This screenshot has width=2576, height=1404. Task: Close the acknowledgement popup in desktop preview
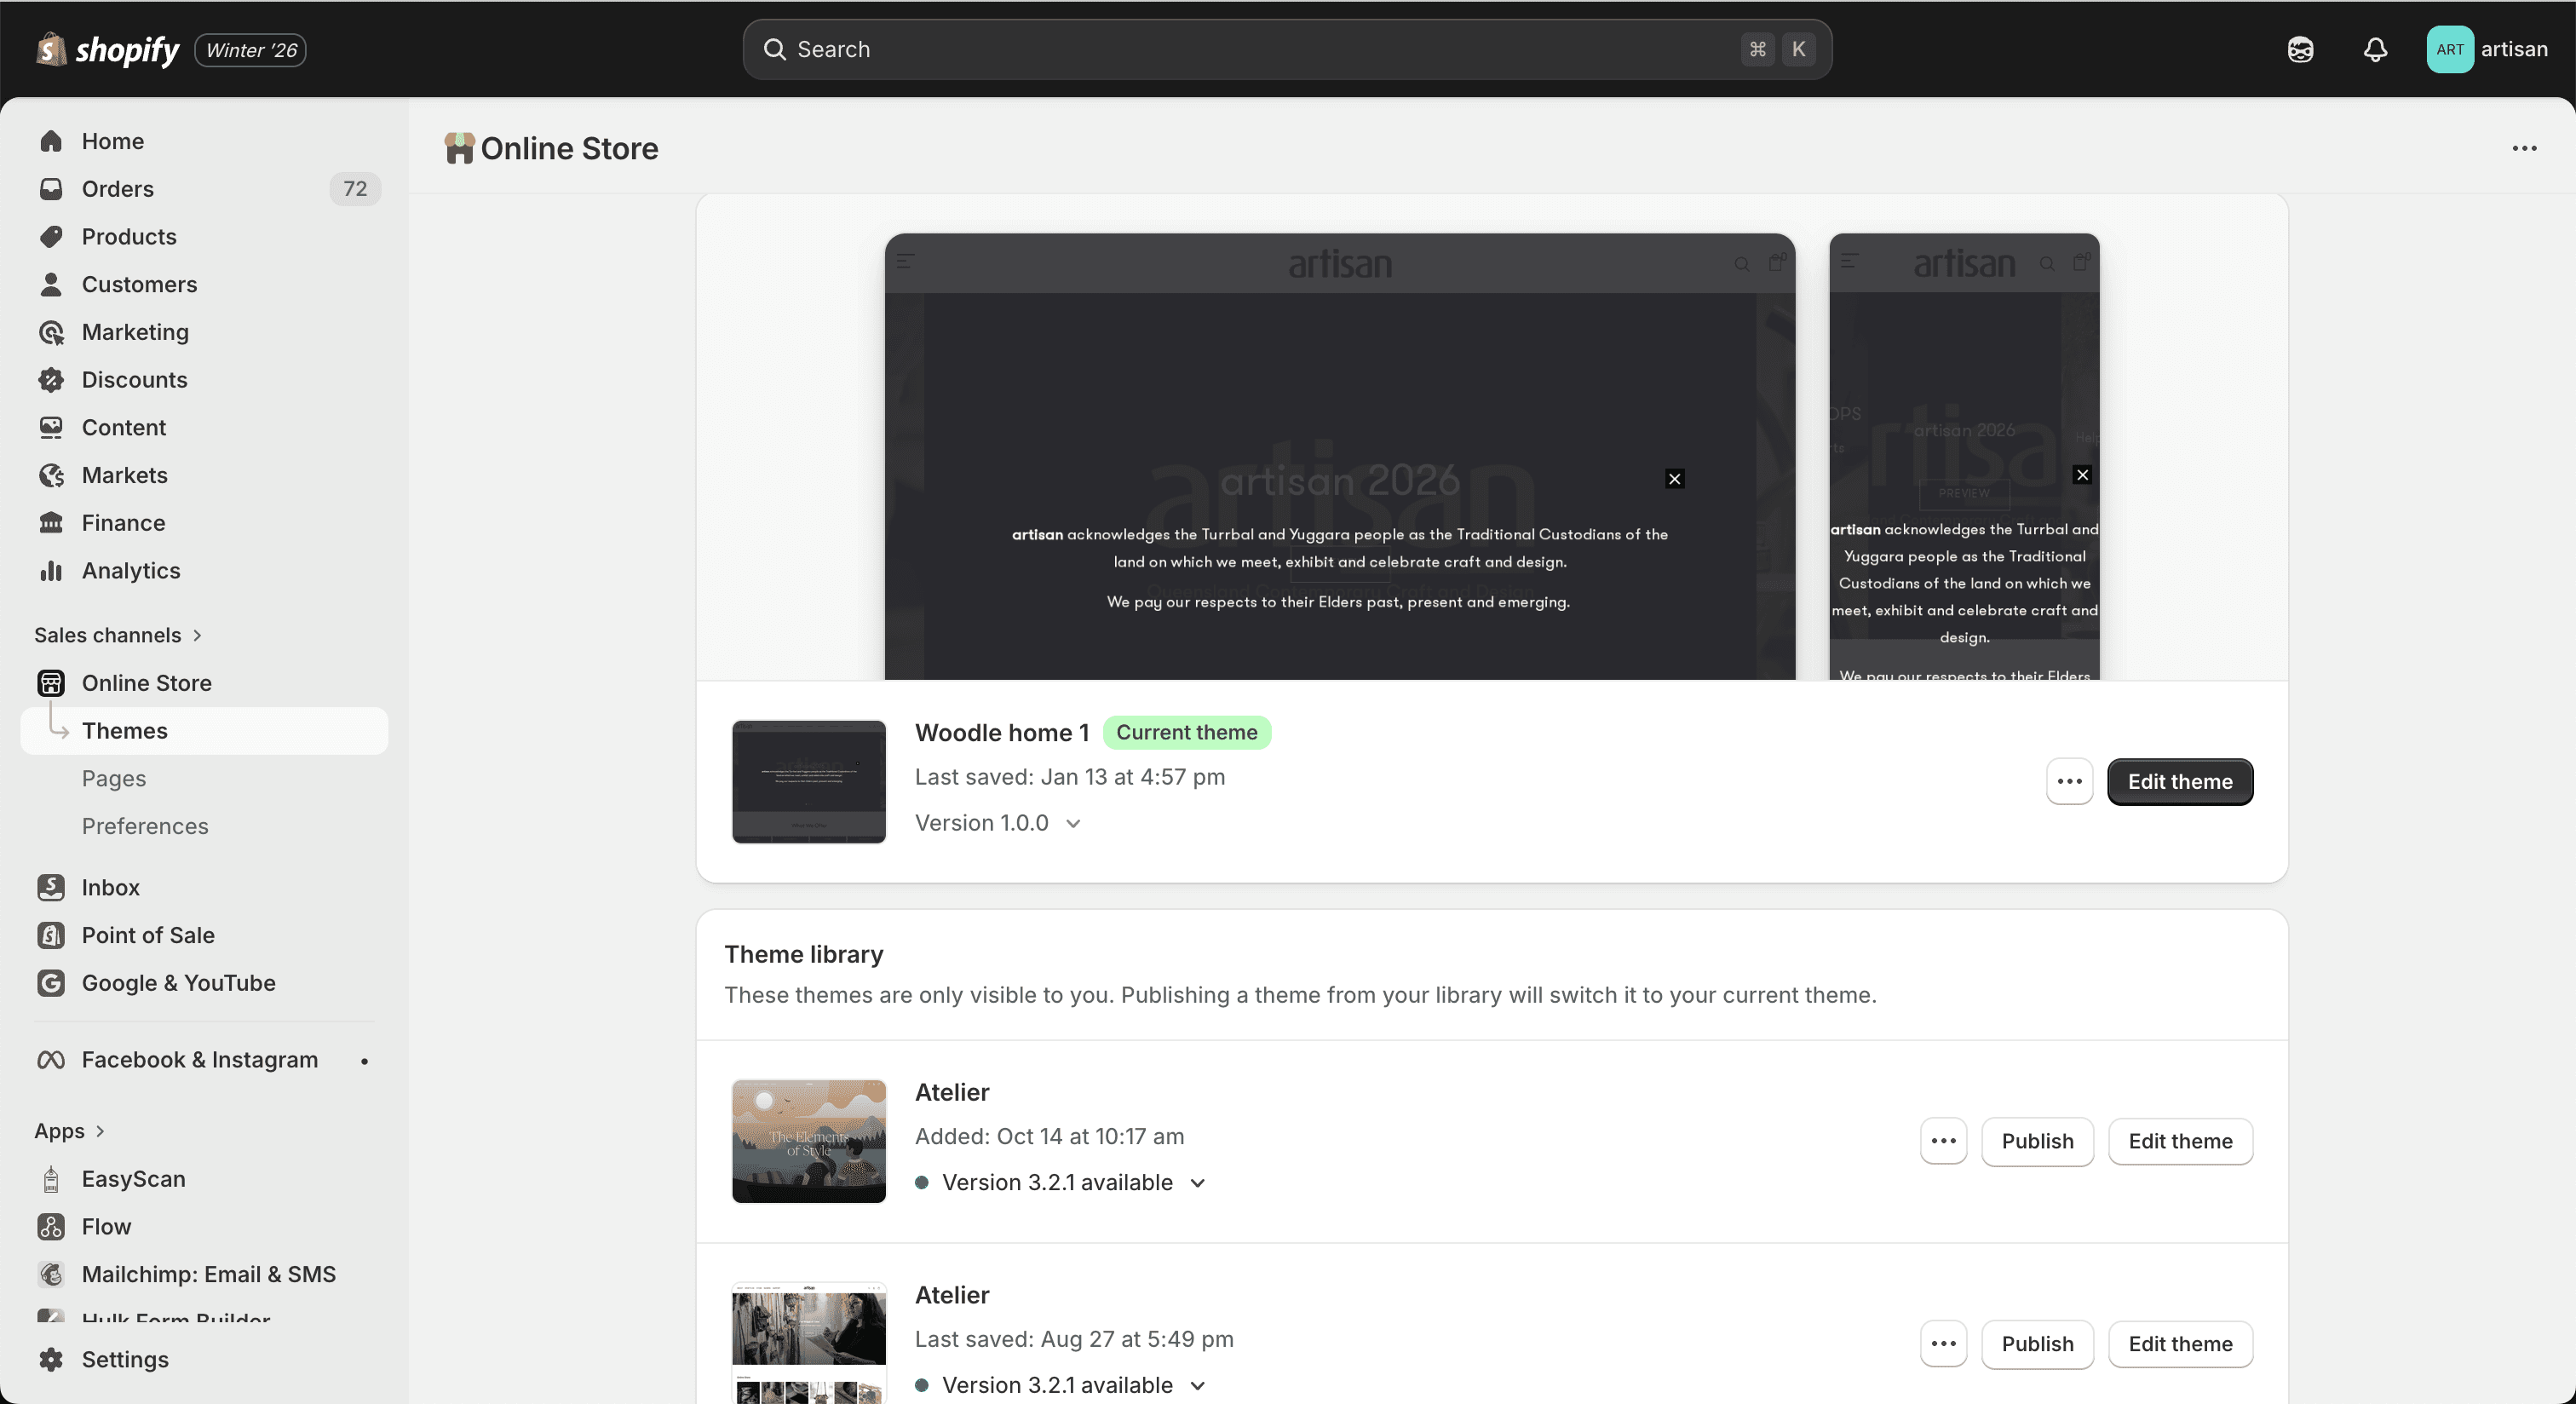[1675, 479]
